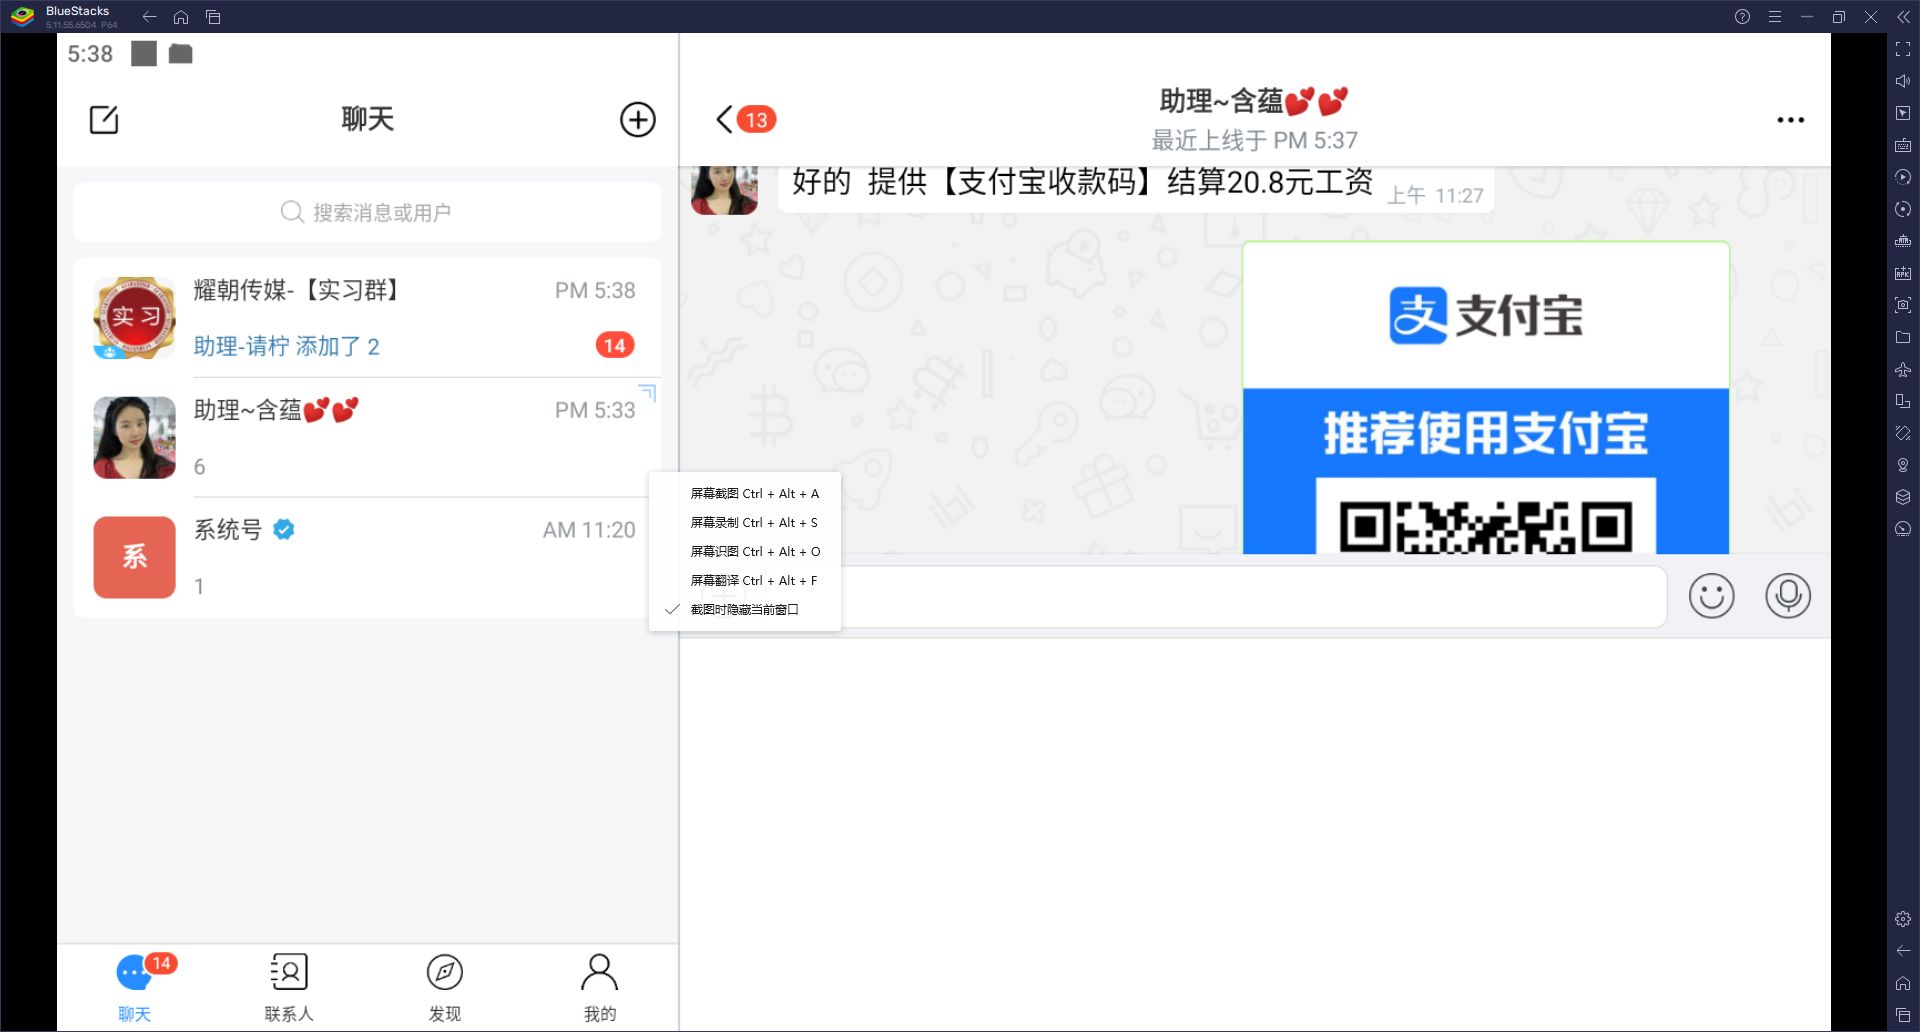Click 助理~含蕴 chat title header
Screen dimensions: 1920x1032
point(1254,101)
